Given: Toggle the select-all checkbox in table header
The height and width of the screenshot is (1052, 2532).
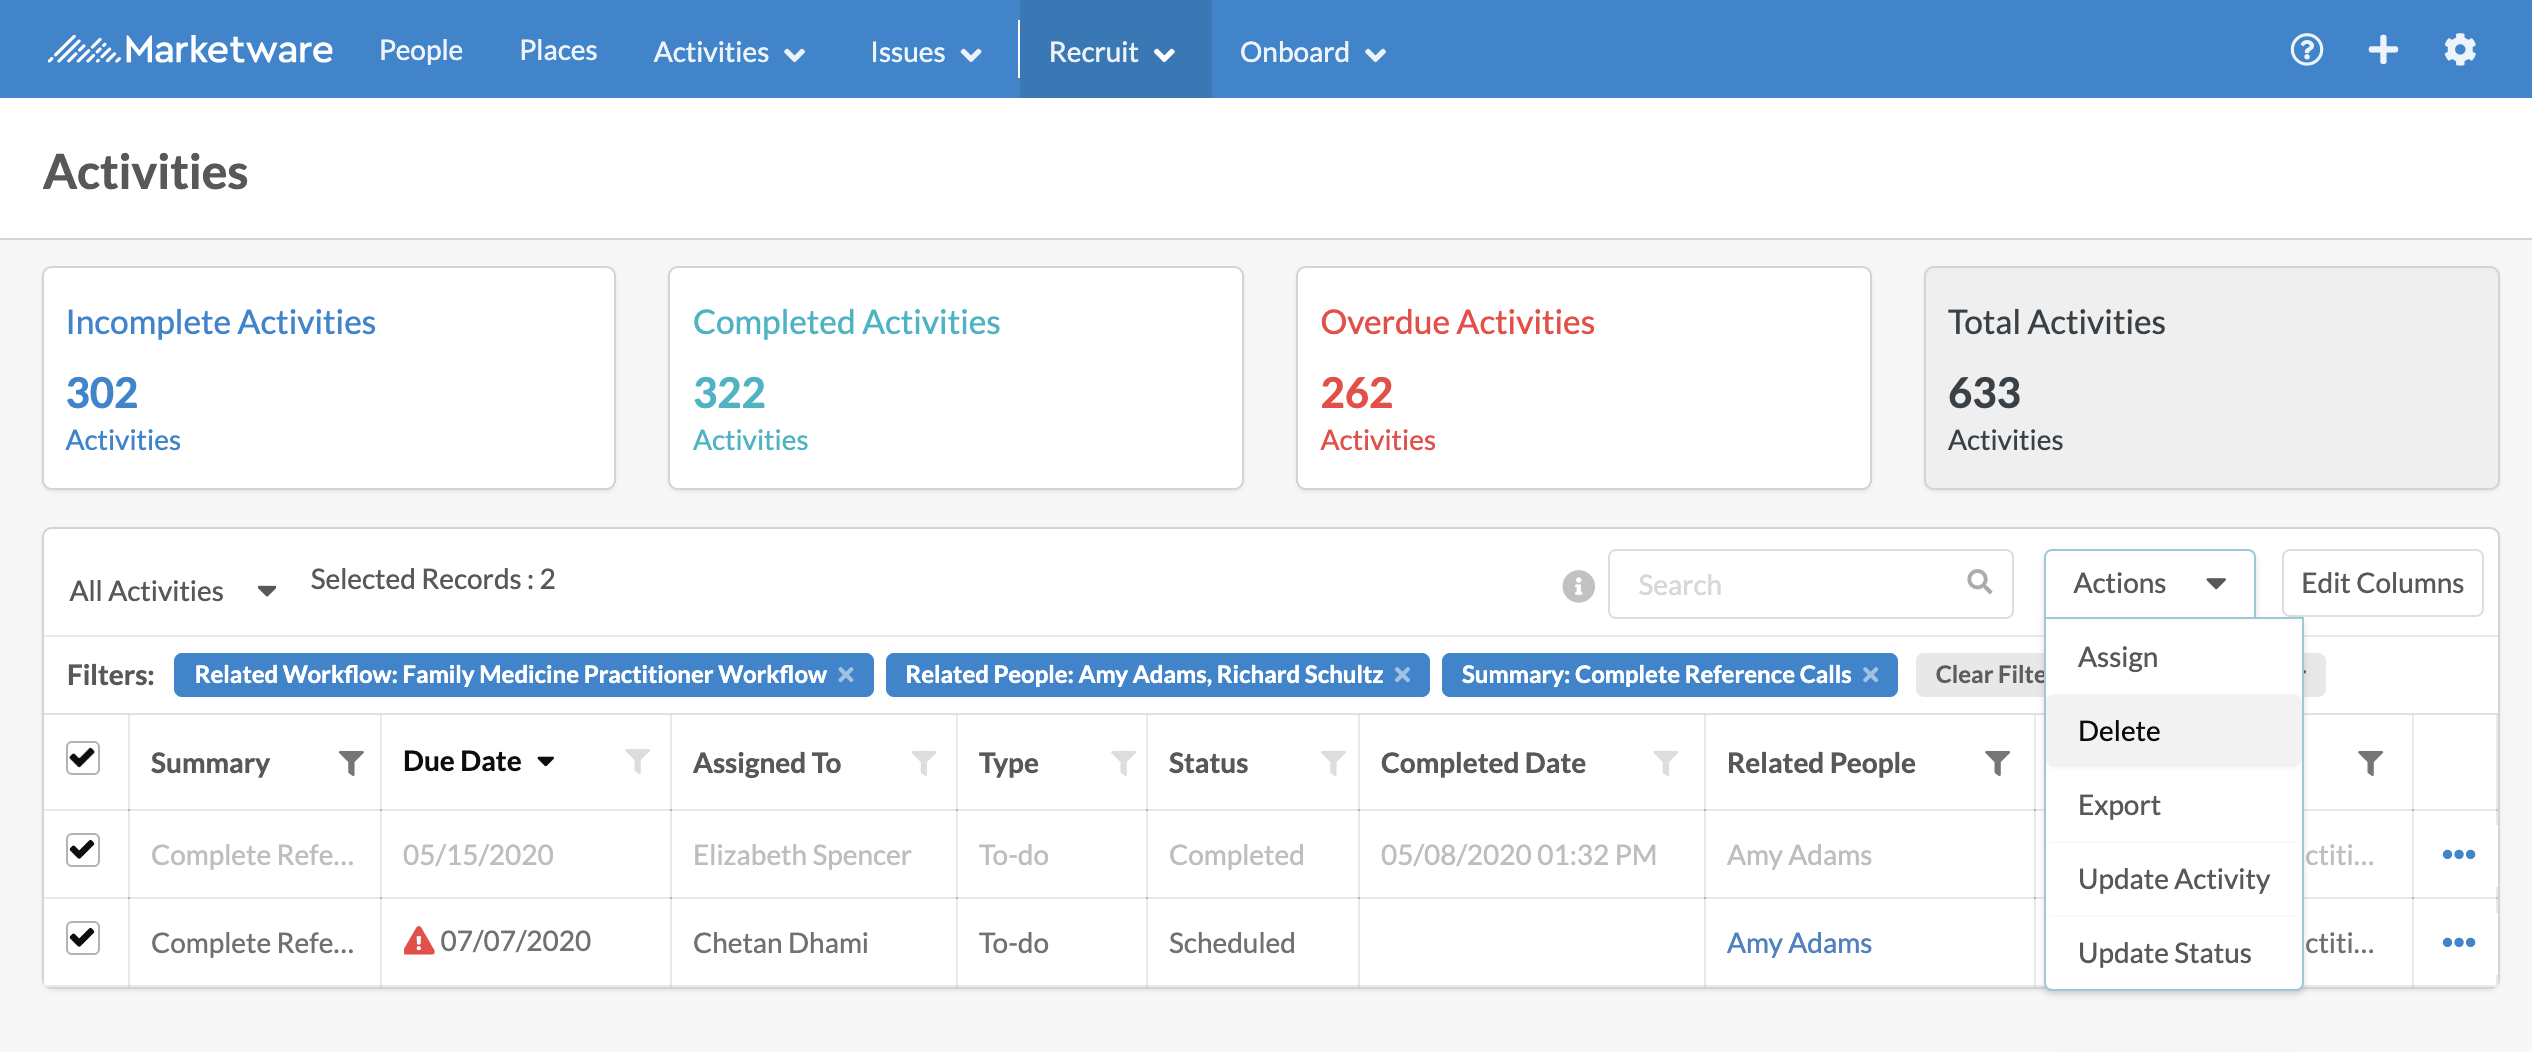Looking at the screenshot, I should 83,759.
